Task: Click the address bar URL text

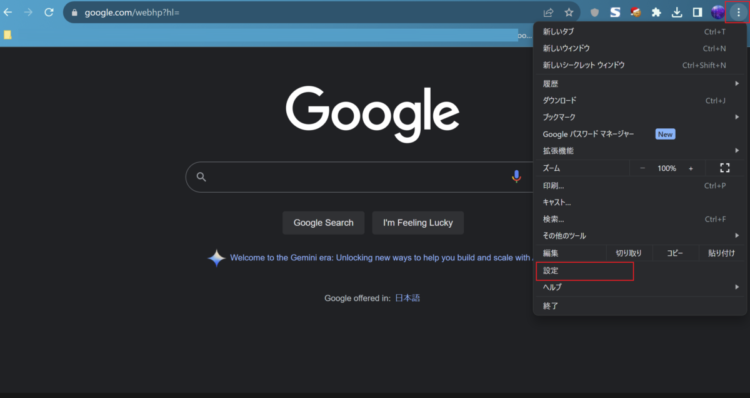Action: point(132,12)
